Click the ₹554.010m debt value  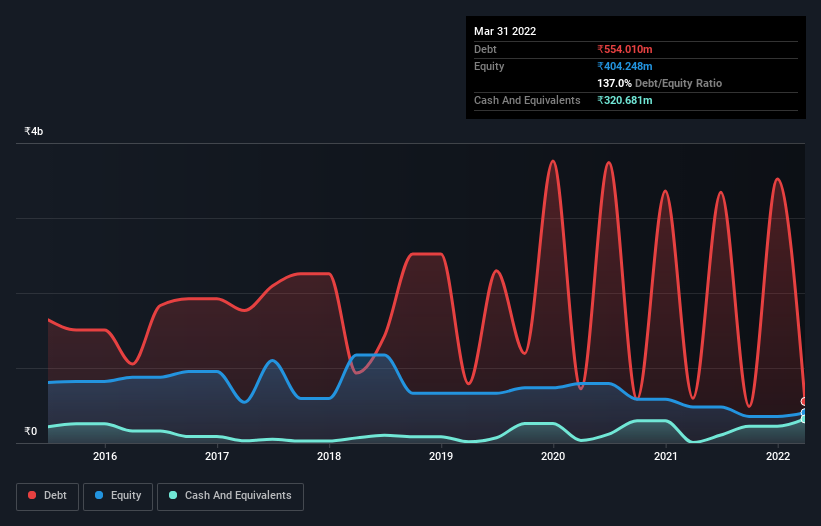[625, 49]
